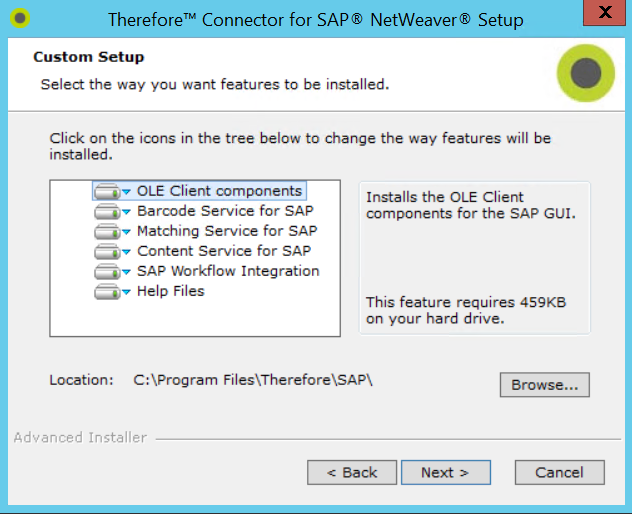Click the Therefore logo in the header

pos(585,73)
